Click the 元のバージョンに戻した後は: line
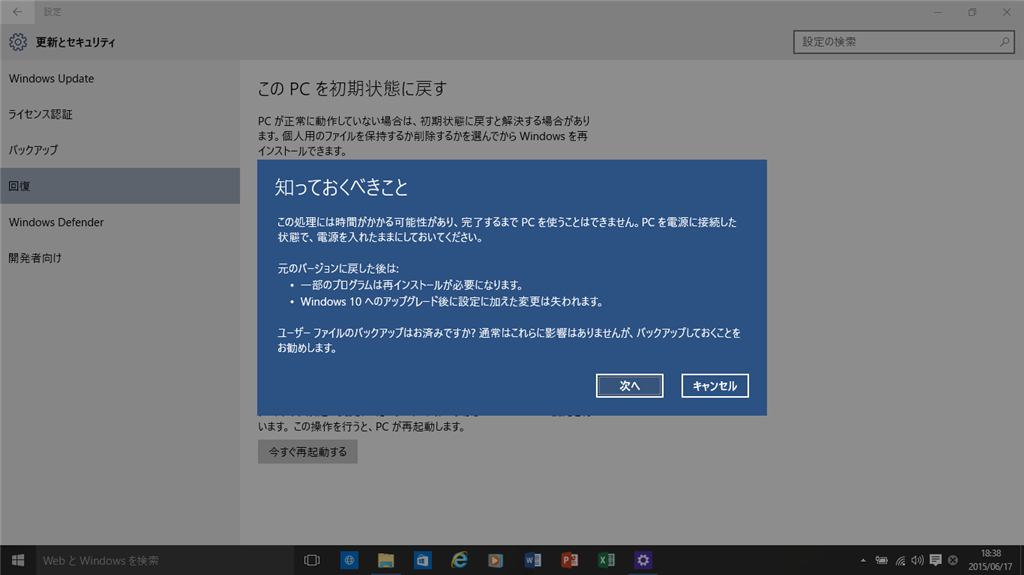 click(338, 269)
